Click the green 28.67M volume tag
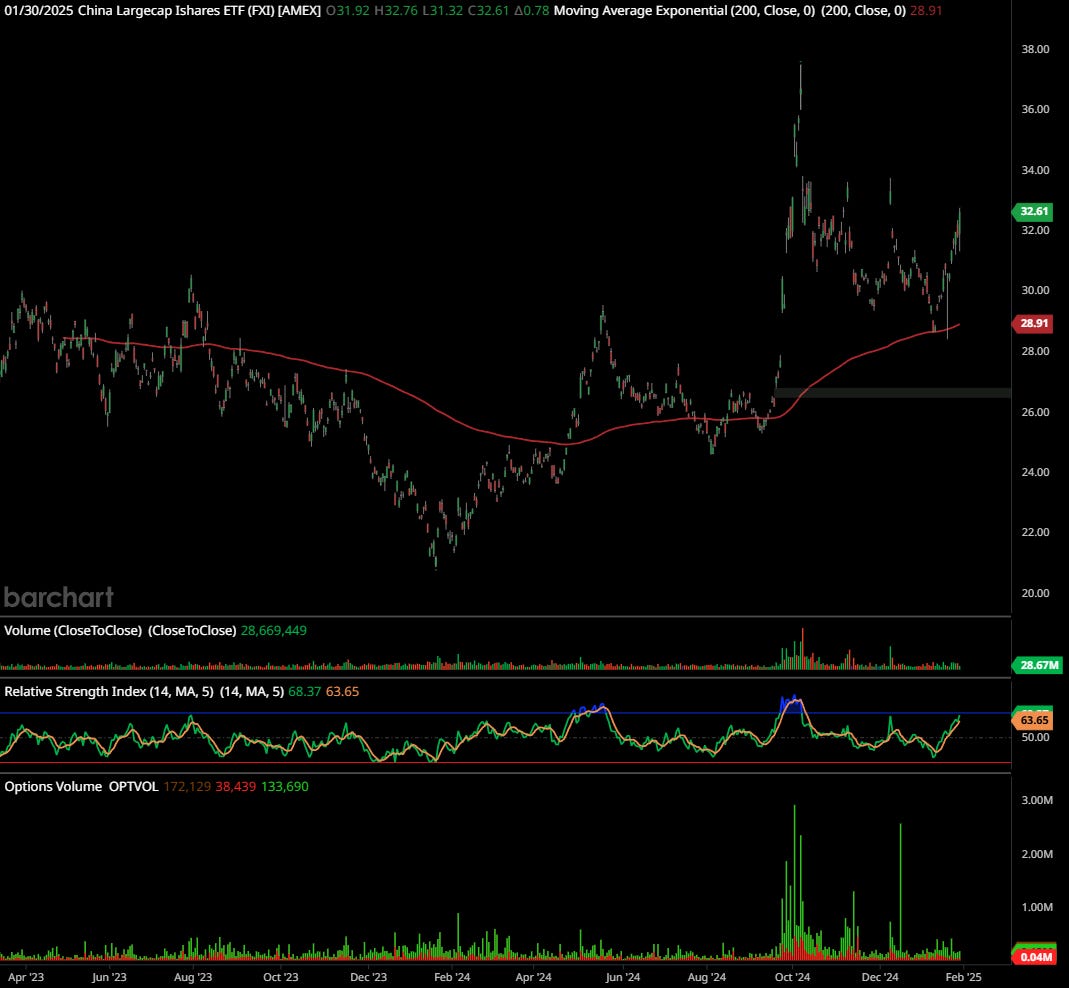Image resolution: width=1069 pixels, height=988 pixels. click(x=1038, y=665)
